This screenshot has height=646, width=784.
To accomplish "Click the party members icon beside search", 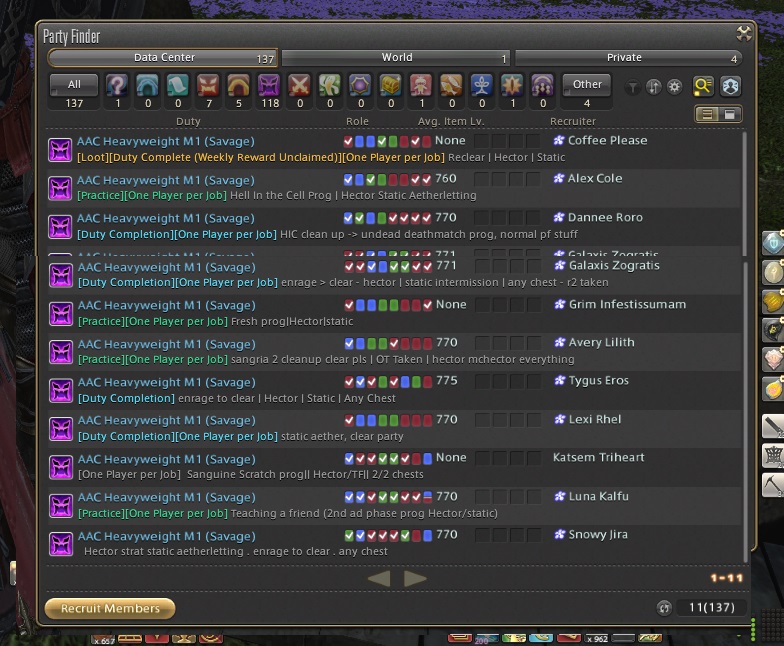I will [x=730, y=86].
